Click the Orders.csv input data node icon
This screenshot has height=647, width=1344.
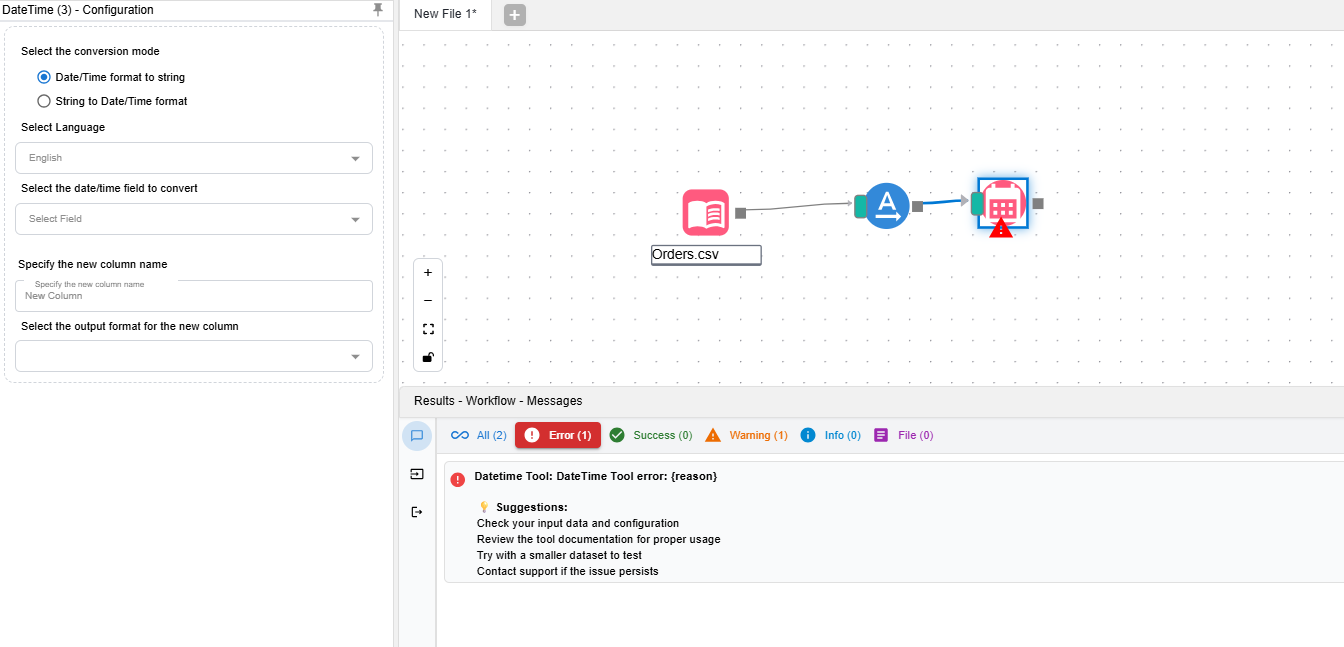[x=705, y=212]
